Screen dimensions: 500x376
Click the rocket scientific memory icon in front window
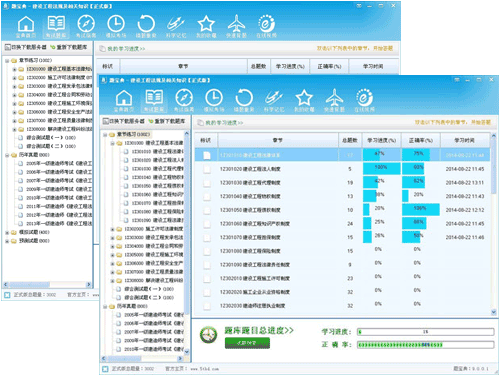pos(274,99)
